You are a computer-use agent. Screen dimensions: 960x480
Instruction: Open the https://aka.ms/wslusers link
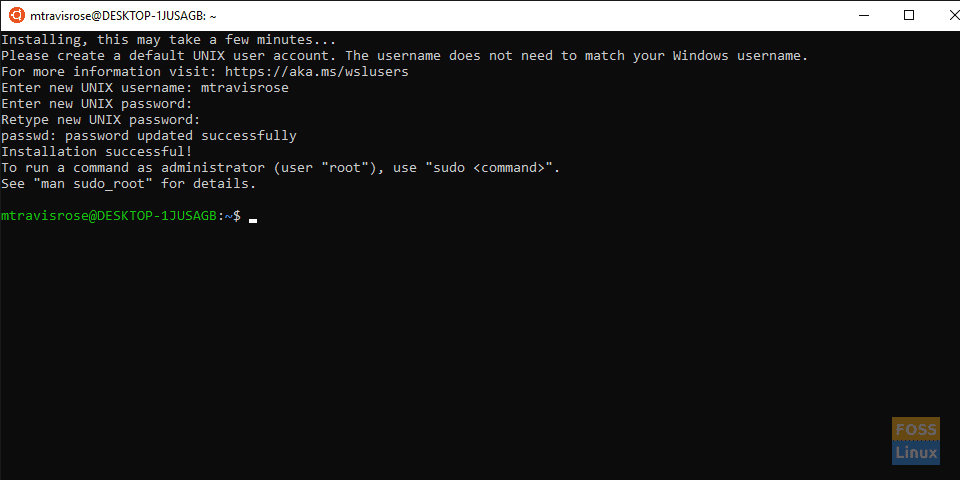point(317,72)
